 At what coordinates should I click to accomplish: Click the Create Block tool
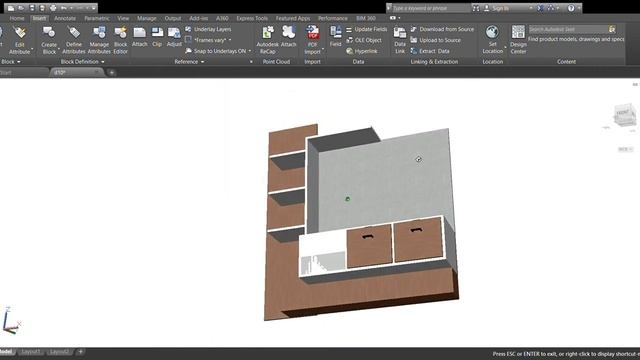[49, 40]
